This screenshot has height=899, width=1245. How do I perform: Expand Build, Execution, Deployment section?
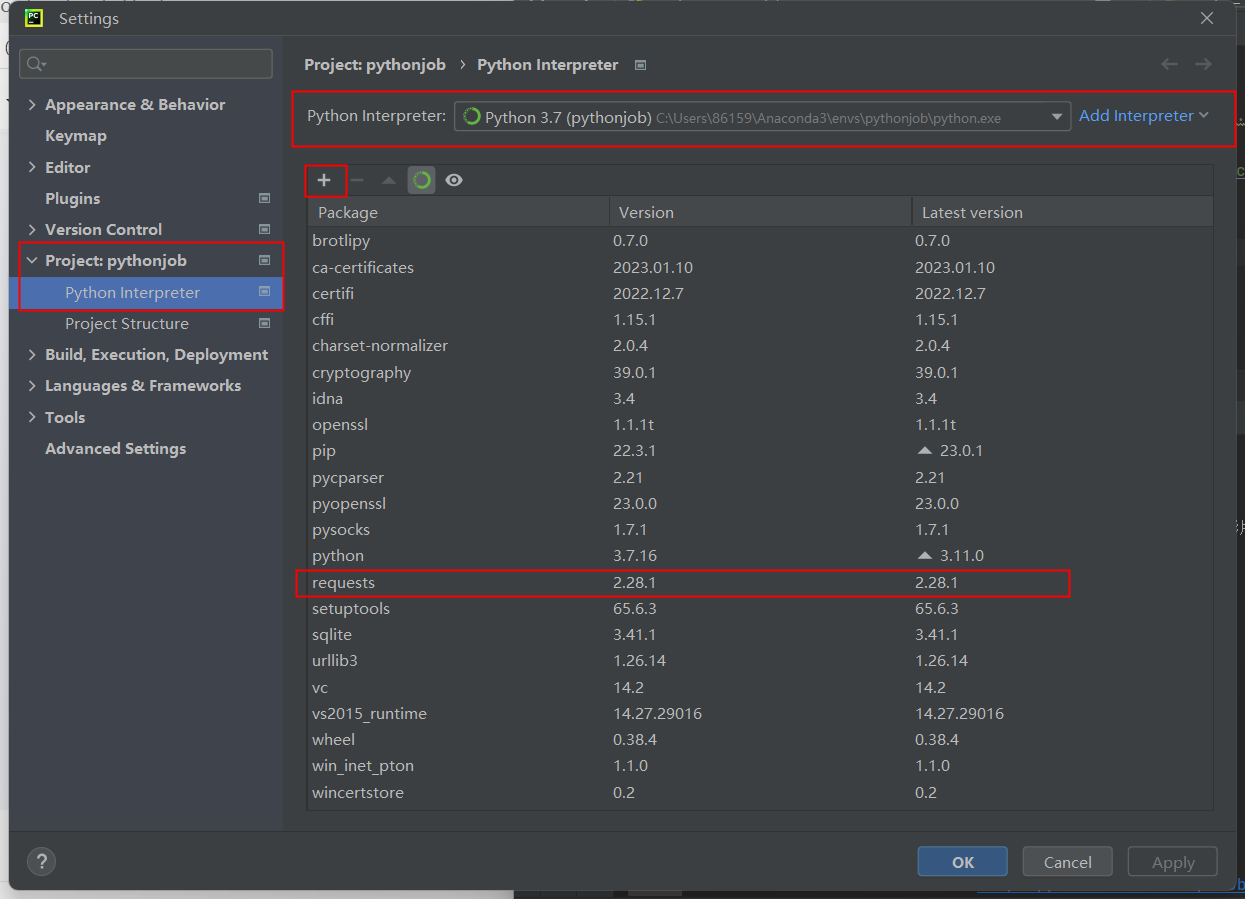[32, 355]
